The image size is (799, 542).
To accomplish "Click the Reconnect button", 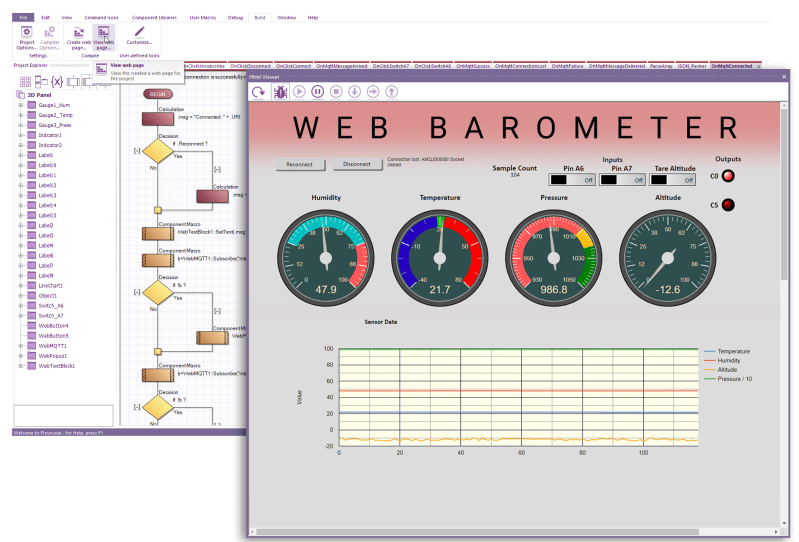I will pyautogui.click(x=299, y=165).
